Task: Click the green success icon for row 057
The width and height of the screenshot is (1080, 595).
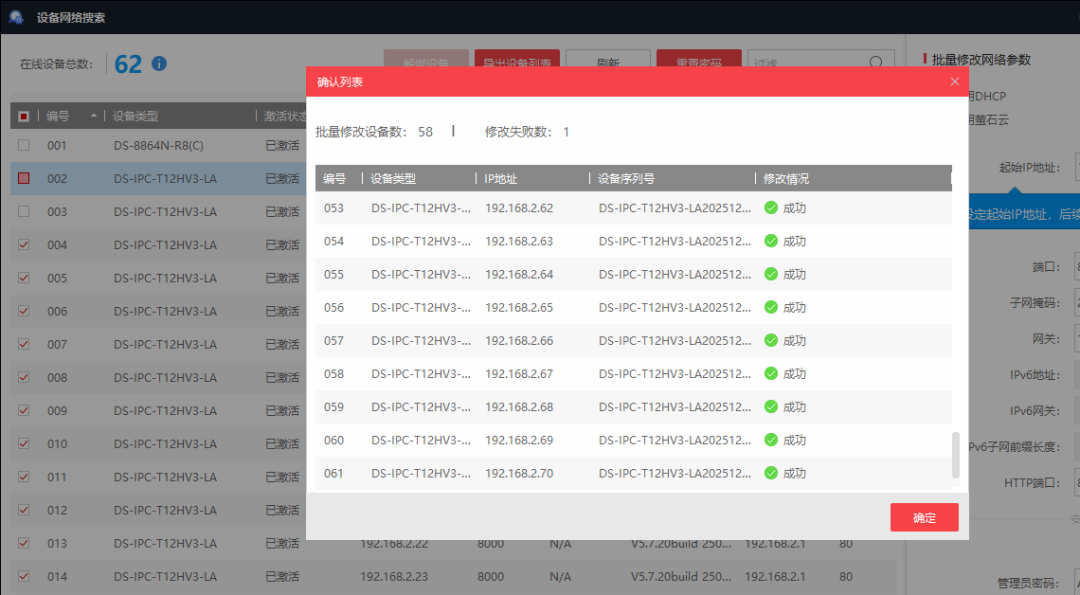Action: [x=771, y=341]
